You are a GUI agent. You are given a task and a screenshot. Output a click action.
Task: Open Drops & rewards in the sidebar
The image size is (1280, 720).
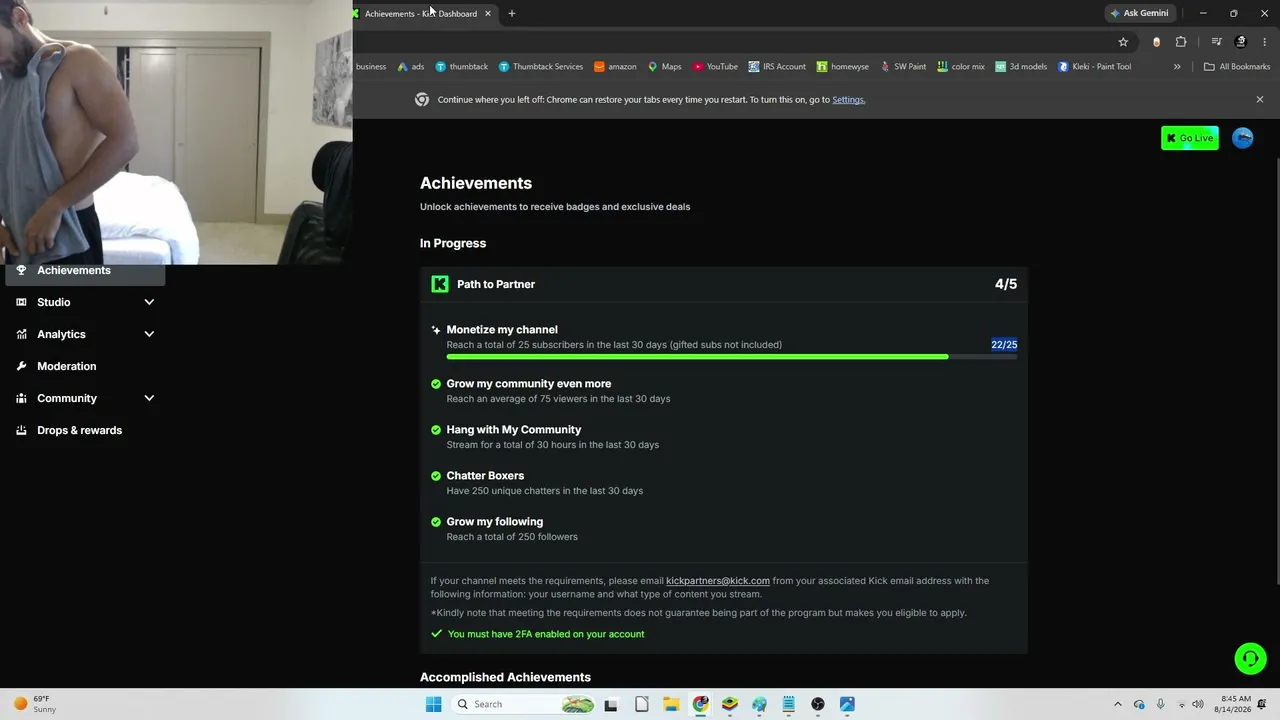[x=79, y=430]
